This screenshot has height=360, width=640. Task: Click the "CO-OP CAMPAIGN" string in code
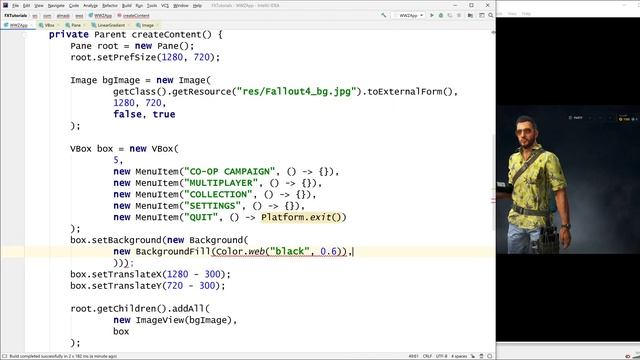230,171
